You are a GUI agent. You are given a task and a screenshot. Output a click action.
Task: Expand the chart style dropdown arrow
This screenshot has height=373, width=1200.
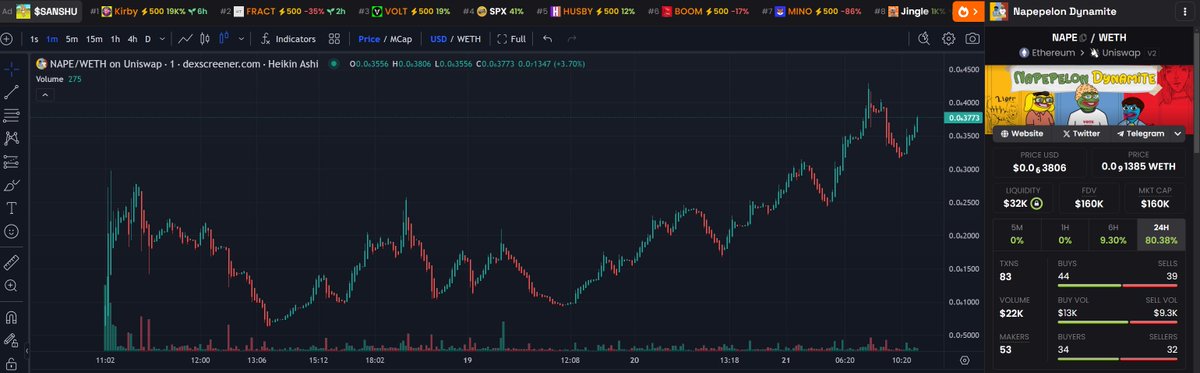(240, 39)
